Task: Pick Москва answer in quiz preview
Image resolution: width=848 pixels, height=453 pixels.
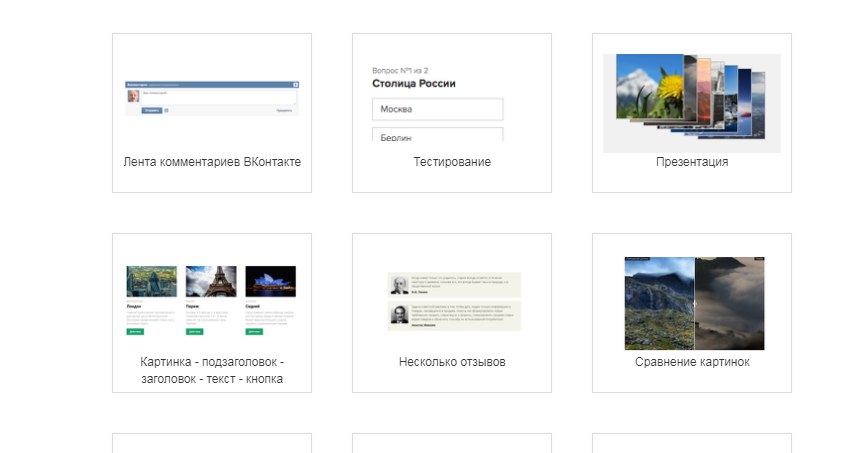Action: coord(438,109)
